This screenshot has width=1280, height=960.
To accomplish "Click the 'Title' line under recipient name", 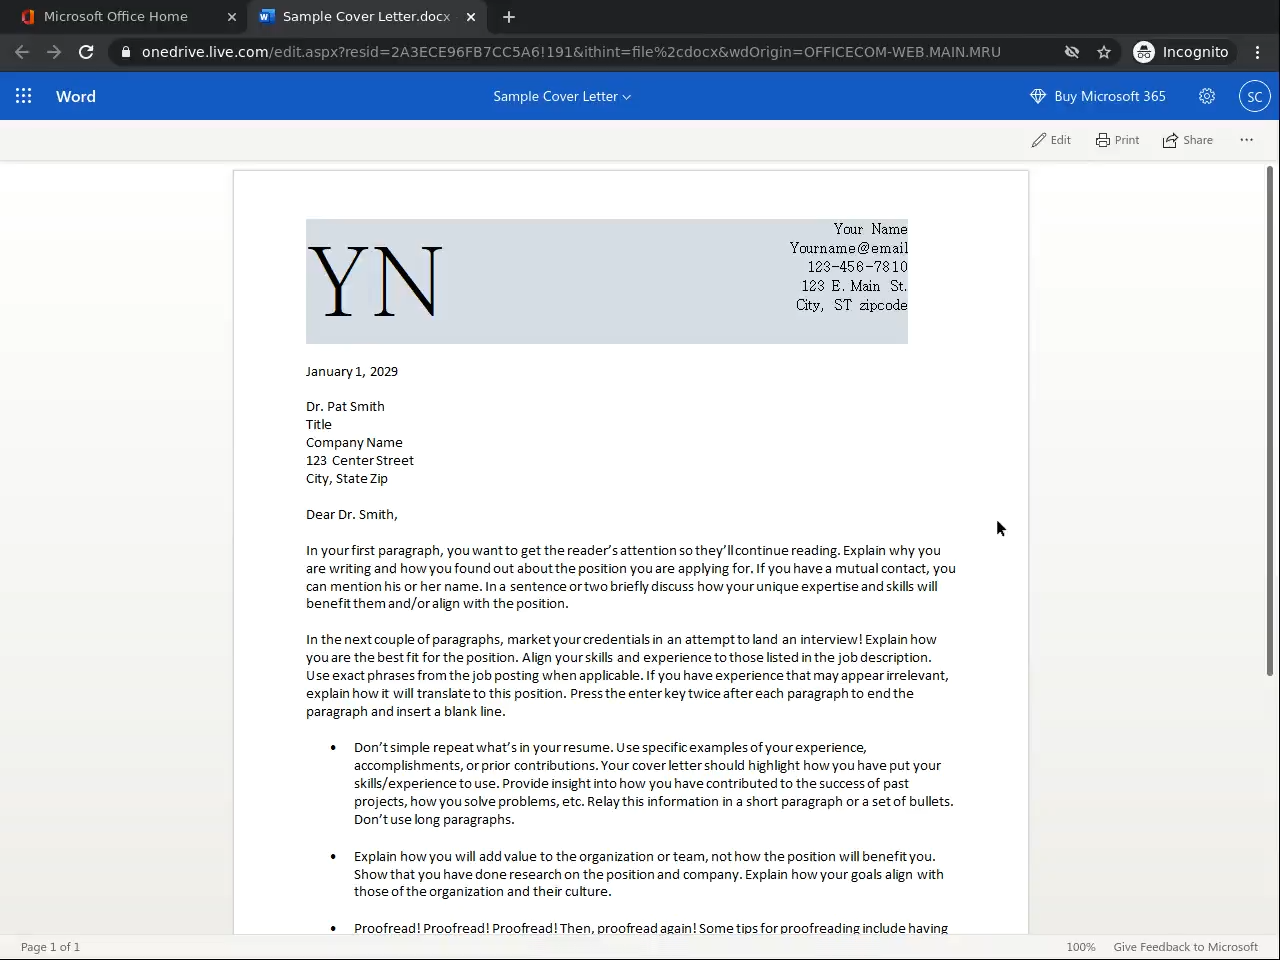I will [x=319, y=424].
